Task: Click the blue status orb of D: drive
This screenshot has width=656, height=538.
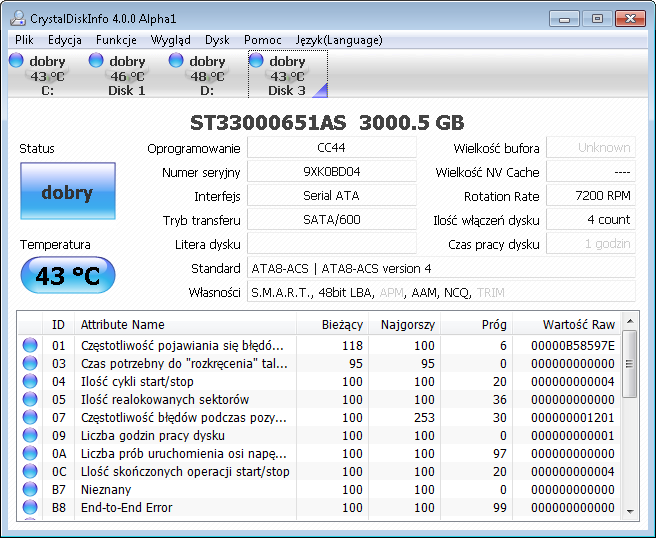Action: pyautogui.click(x=176, y=60)
